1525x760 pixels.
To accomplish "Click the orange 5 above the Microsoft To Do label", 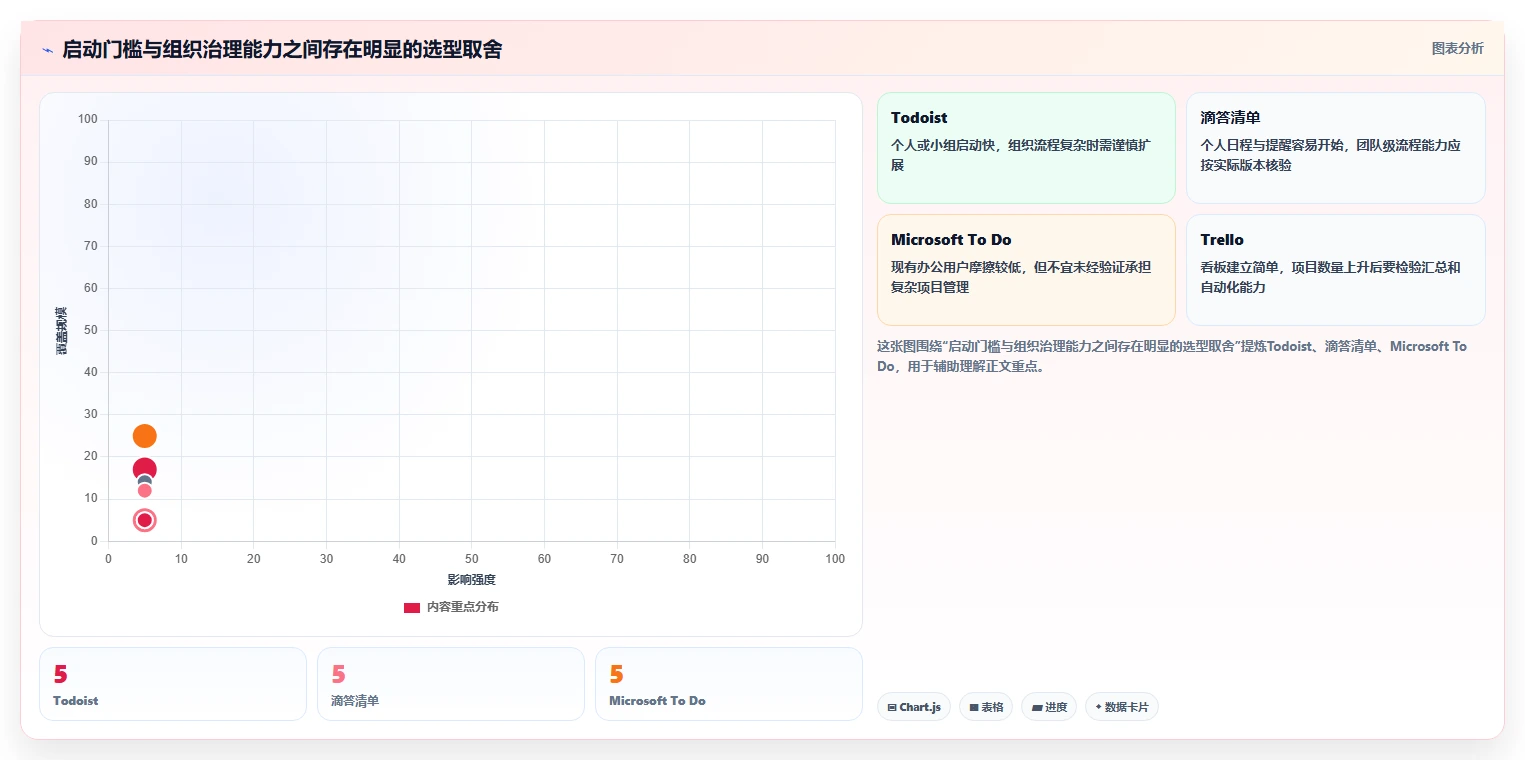I will click(x=616, y=675).
